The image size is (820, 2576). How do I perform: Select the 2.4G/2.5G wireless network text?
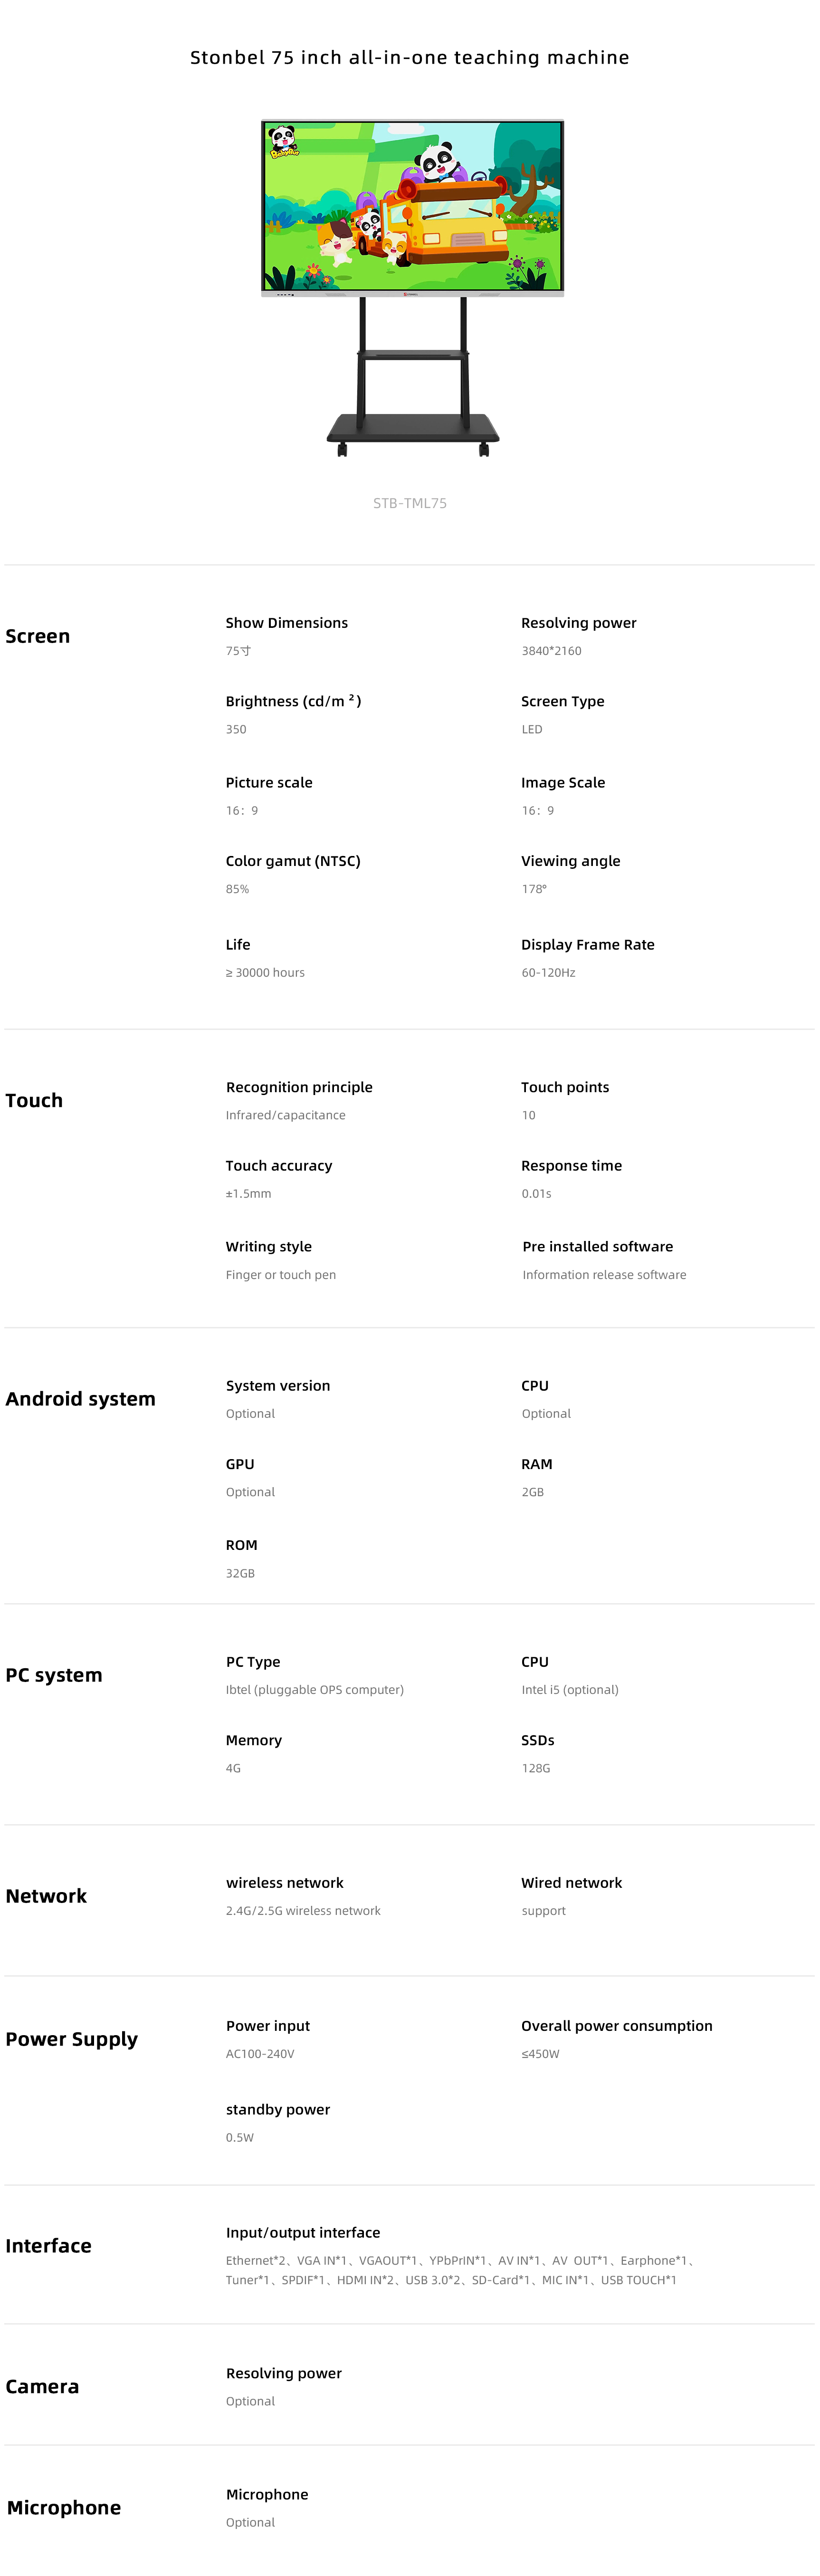point(303,1911)
